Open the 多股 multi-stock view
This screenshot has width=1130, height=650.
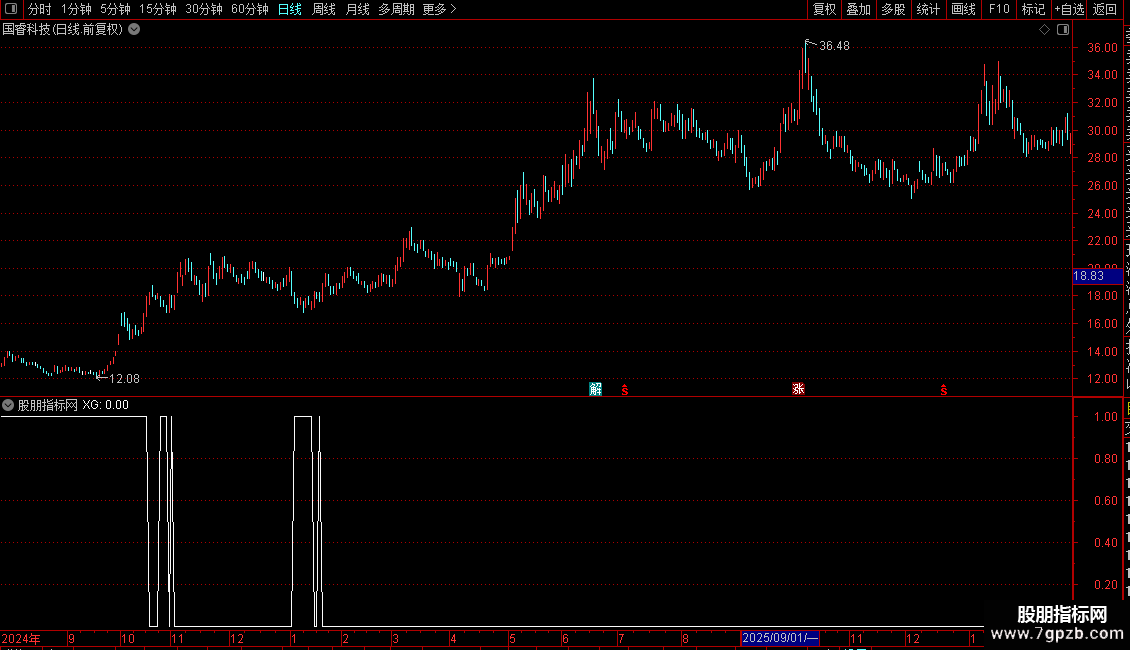(893, 9)
